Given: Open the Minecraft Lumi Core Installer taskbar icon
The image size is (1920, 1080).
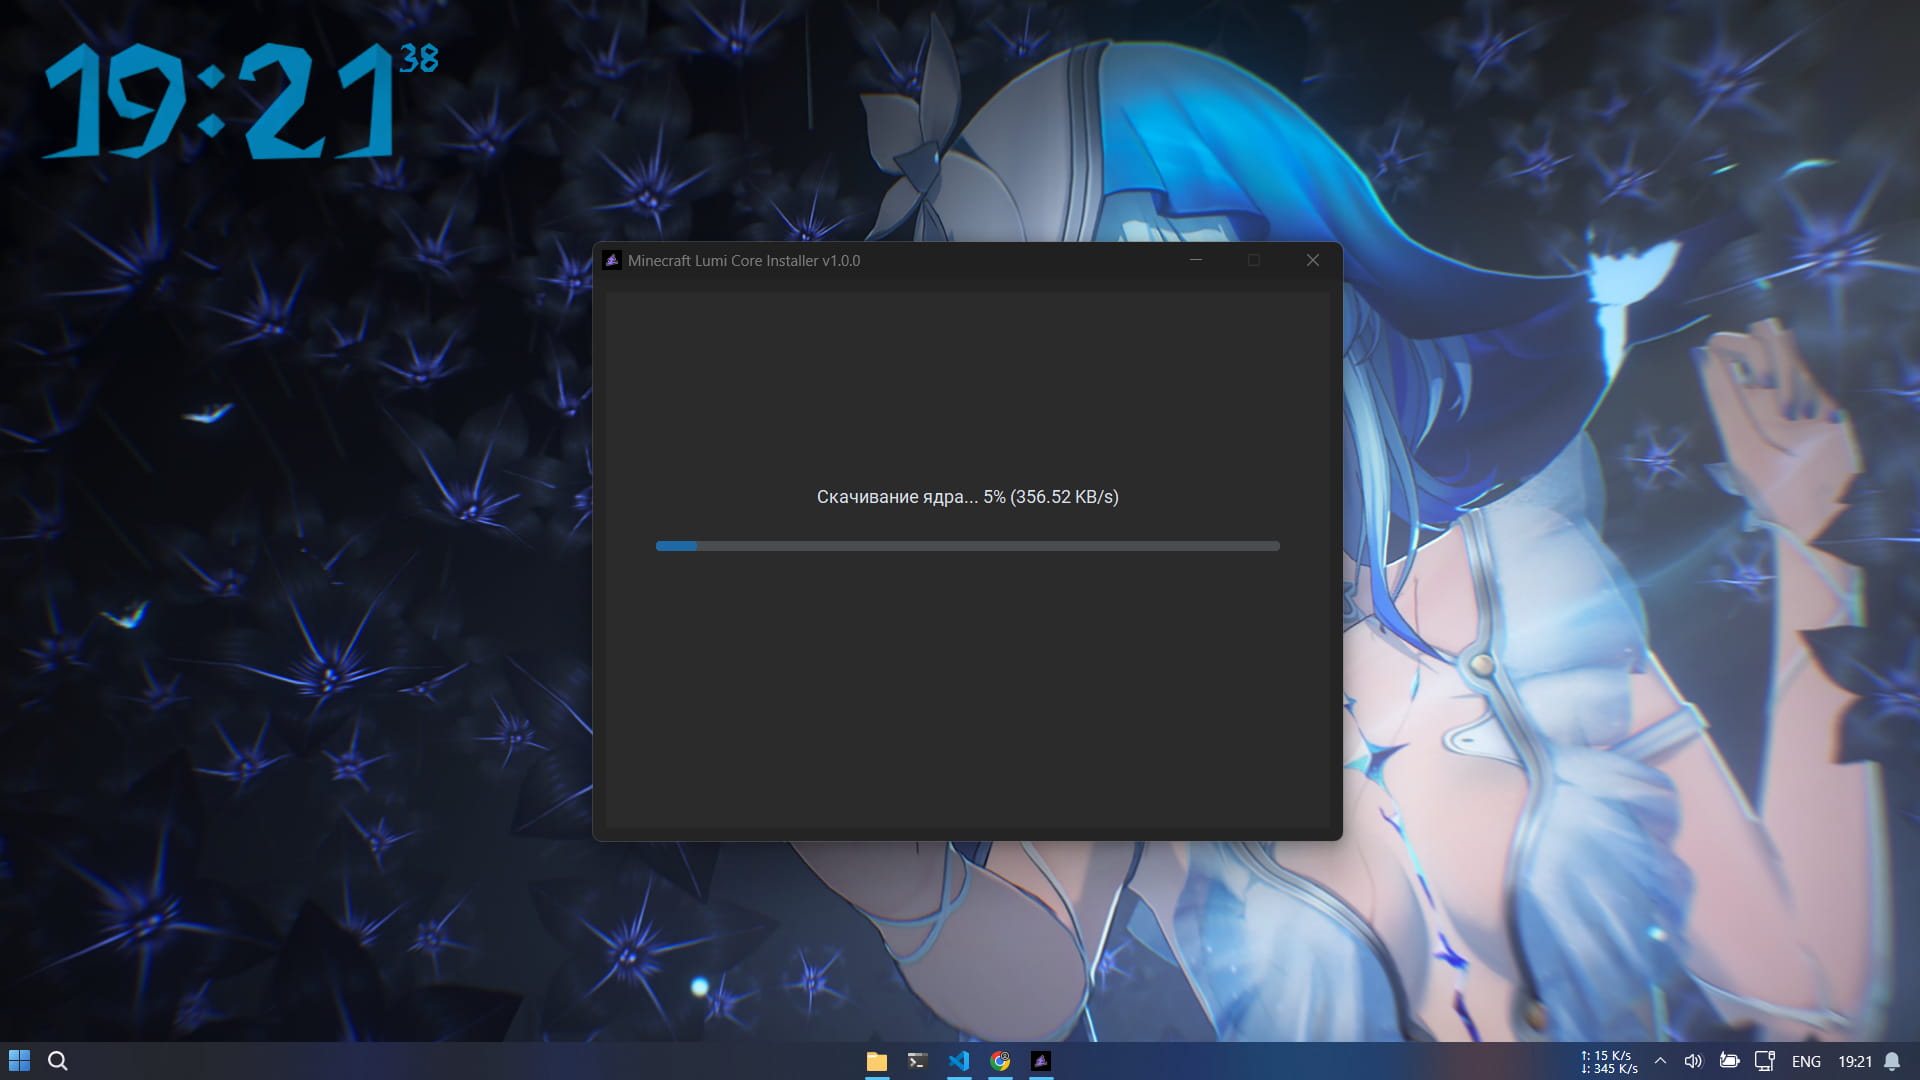Looking at the screenshot, I should (1040, 1061).
